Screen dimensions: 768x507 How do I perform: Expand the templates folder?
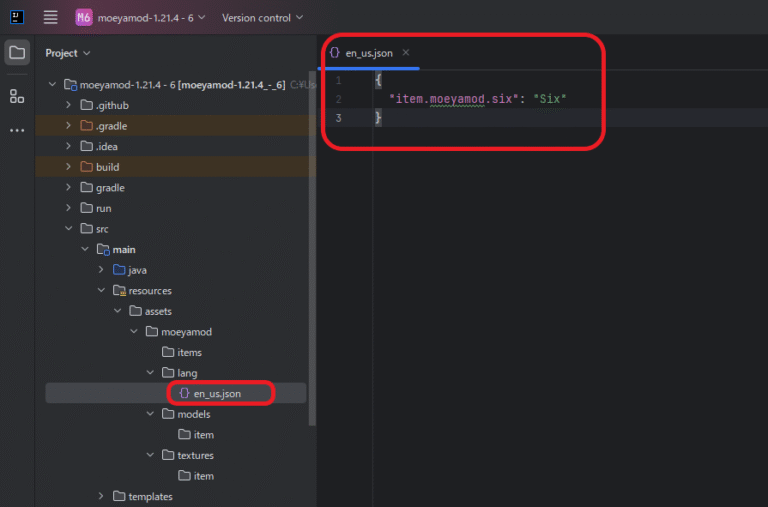click(x=101, y=496)
